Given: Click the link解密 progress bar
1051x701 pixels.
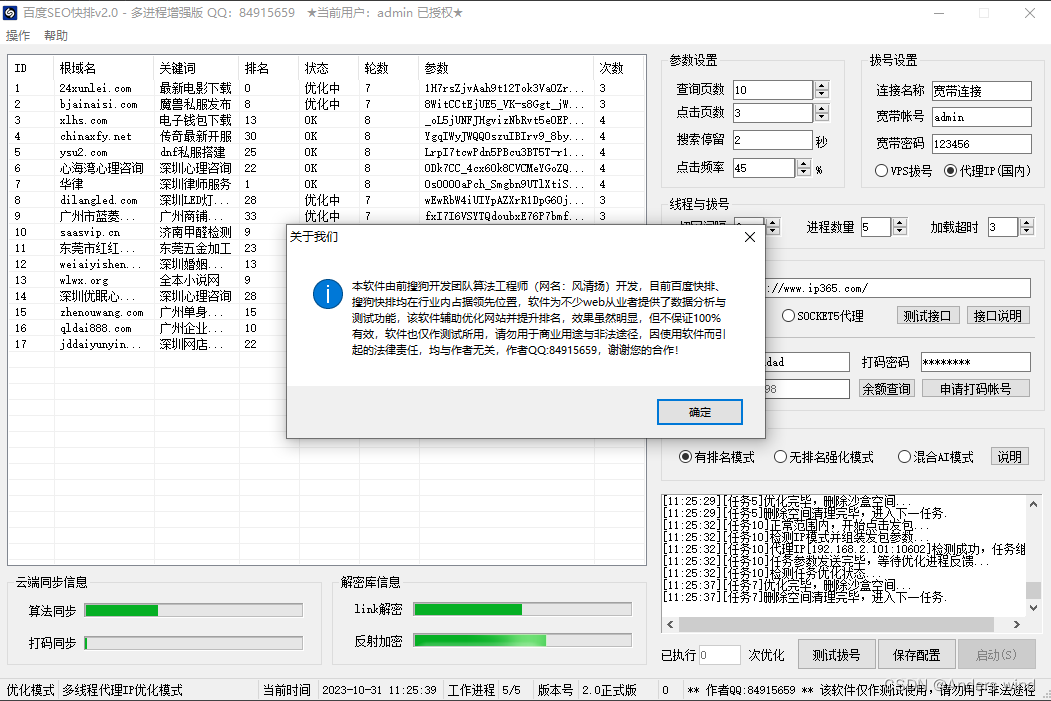Looking at the screenshot, I should point(522,609).
